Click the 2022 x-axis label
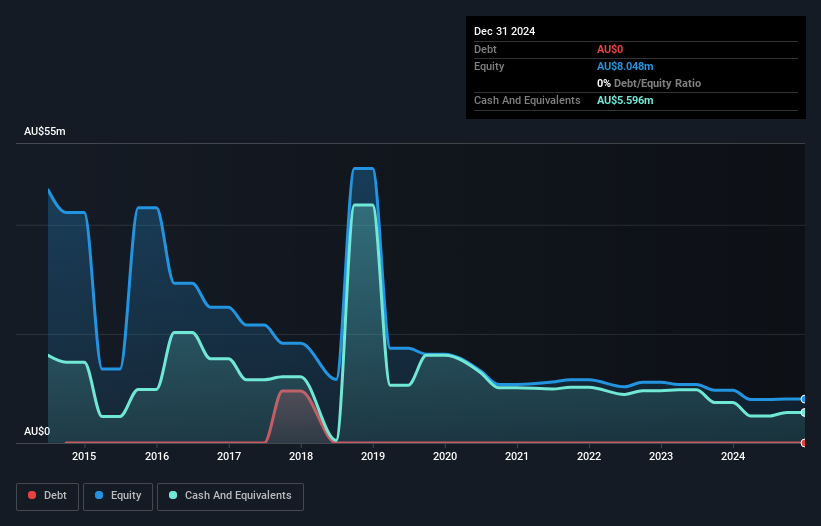The width and height of the screenshot is (821, 526). coord(589,456)
